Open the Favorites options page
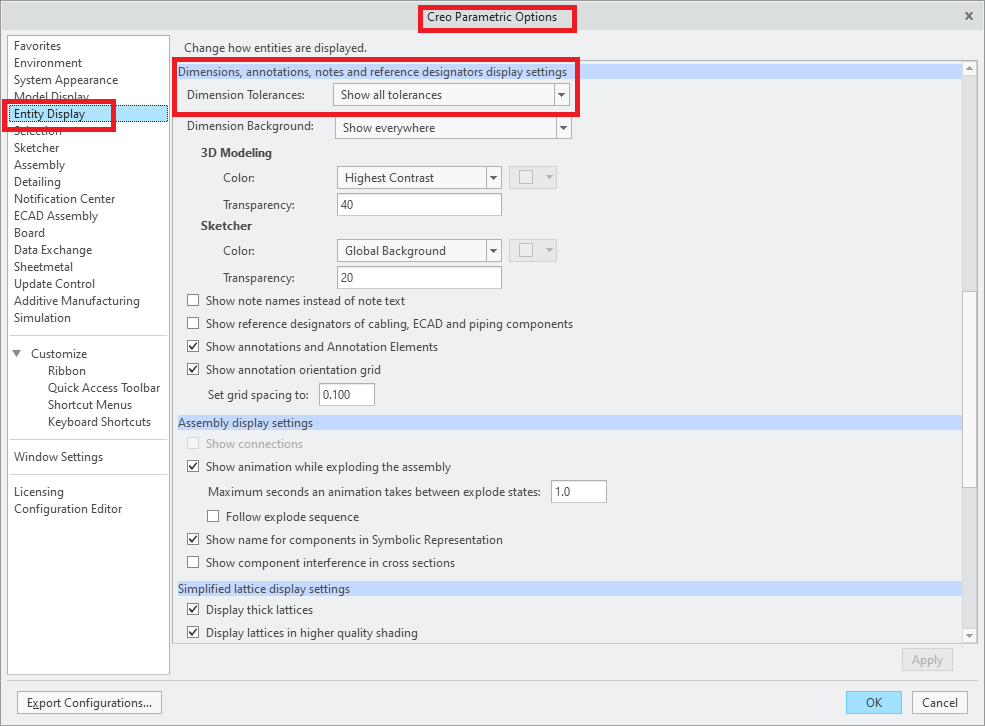985x726 pixels. [38, 46]
